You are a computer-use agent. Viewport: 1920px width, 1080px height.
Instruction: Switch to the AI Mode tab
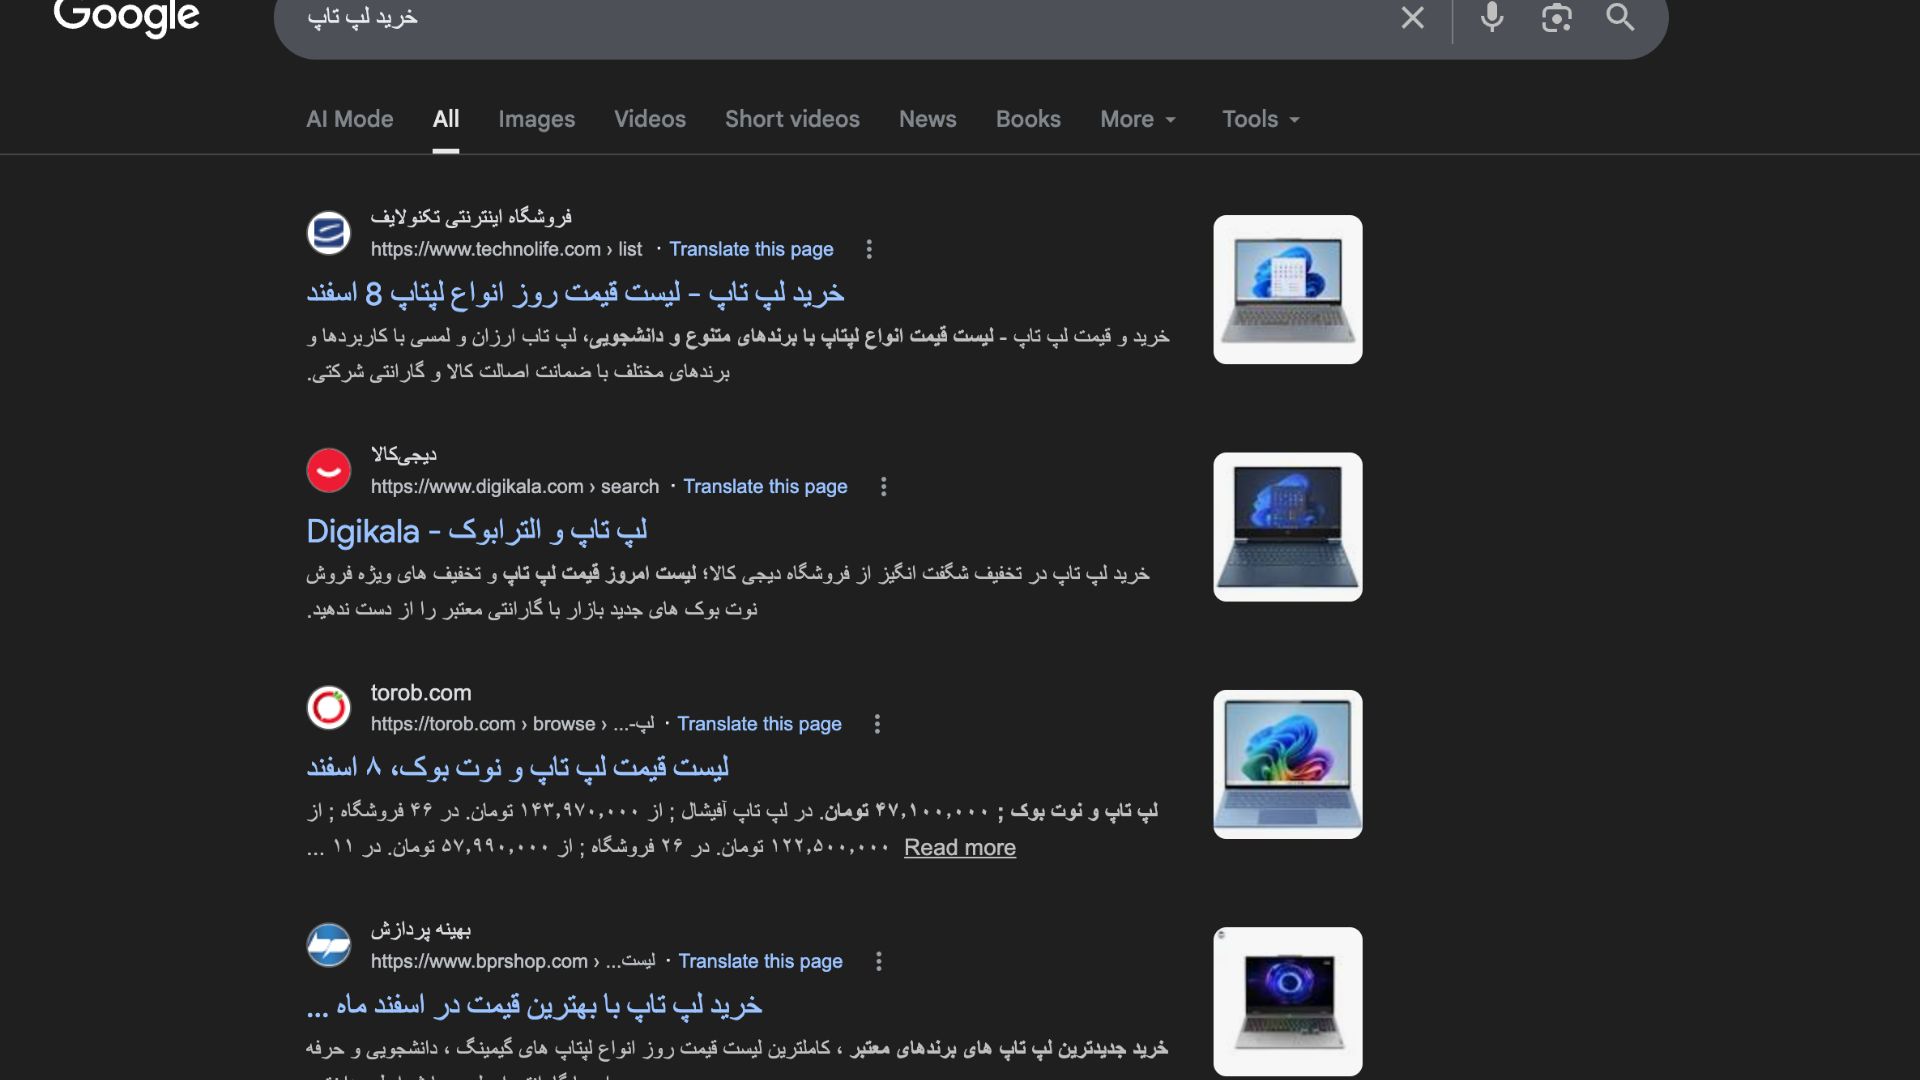349,119
